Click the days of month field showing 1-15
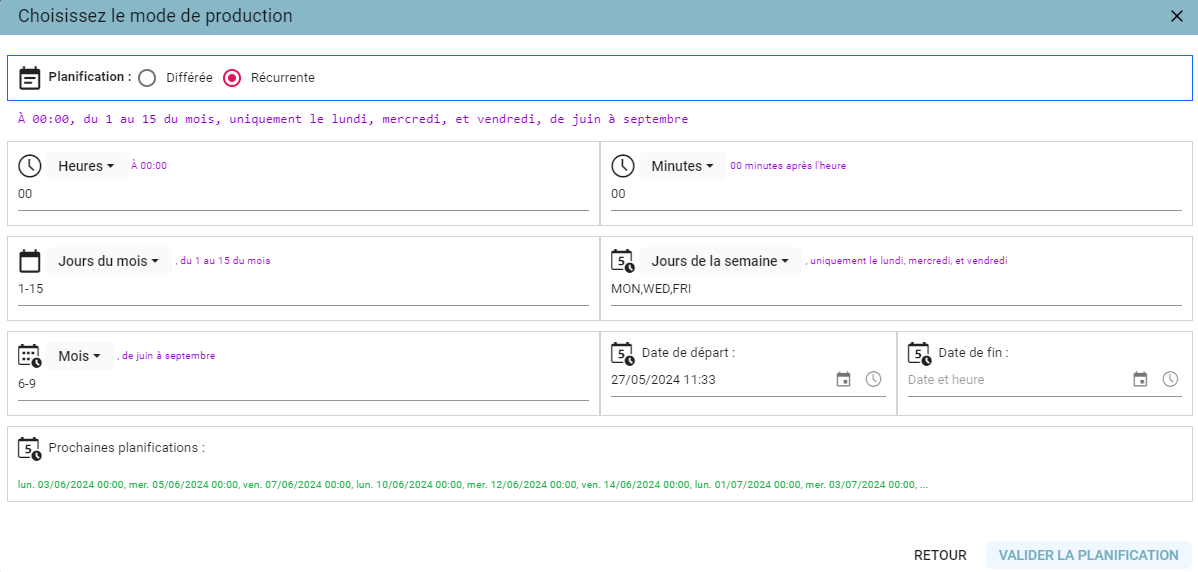1198x572 pixels. tap(303, 290)
